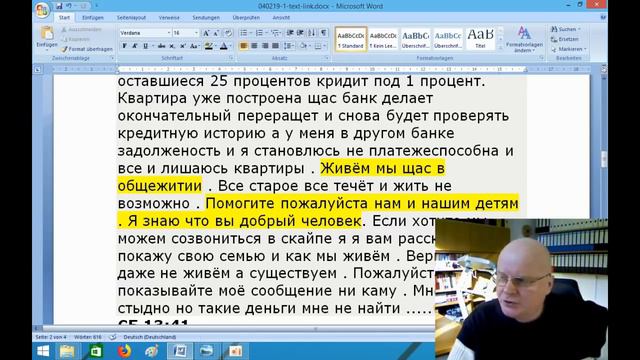
Task: Click the Wörter 616 word count
Action: pos(88,337)
